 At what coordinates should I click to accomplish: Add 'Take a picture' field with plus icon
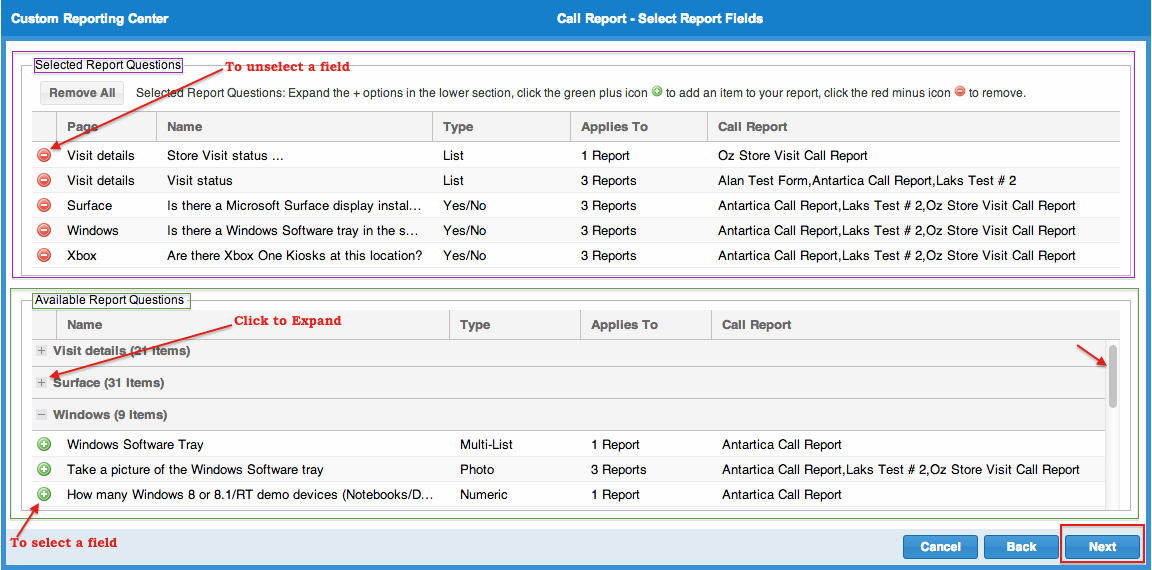click(44, 469)
